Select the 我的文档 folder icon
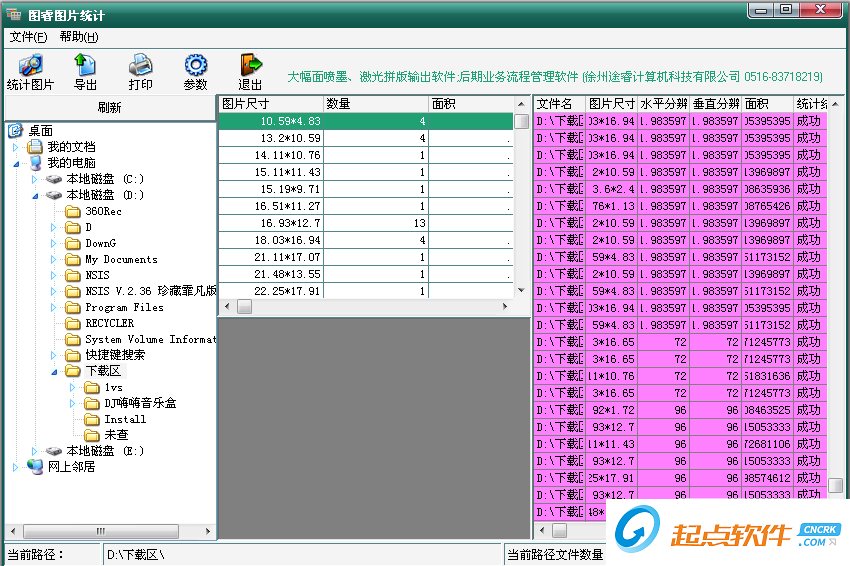 pos(36,147)
